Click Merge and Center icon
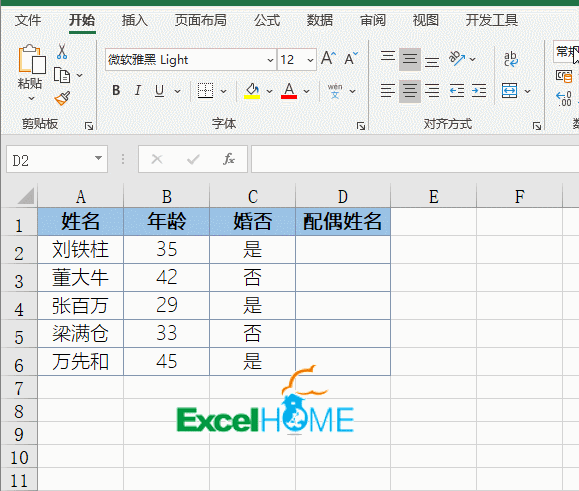The image size is (579, 491). pos(509,90)
